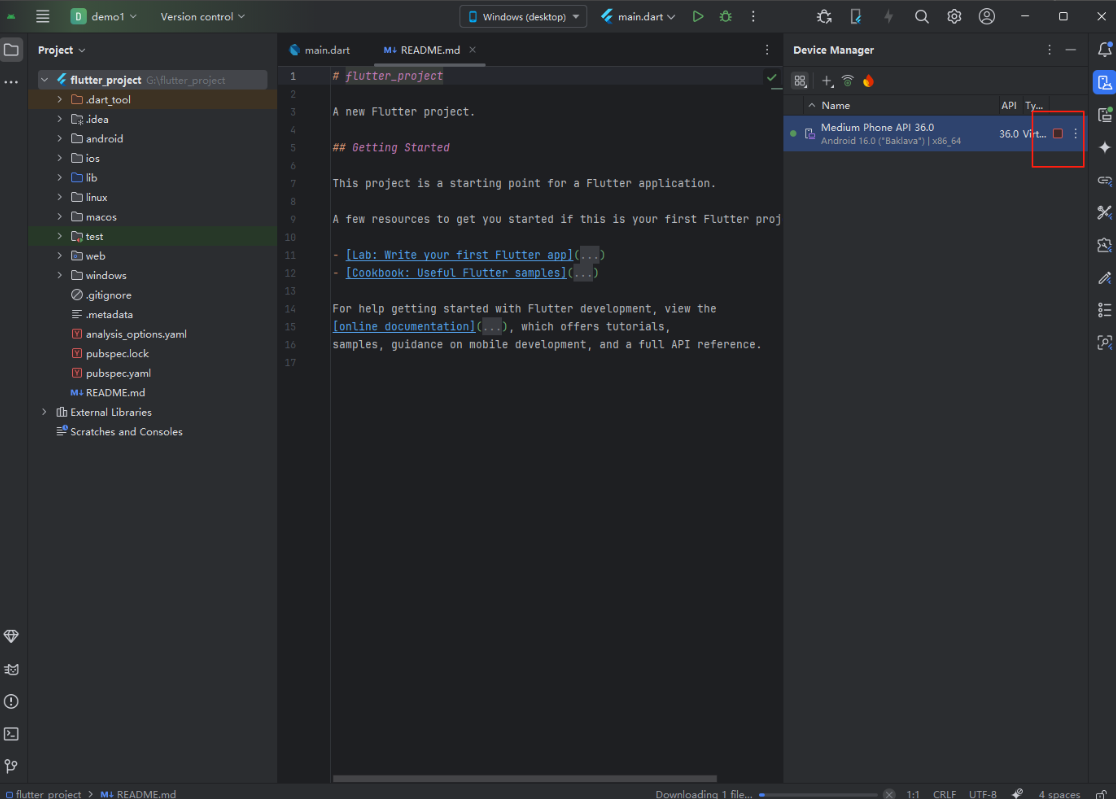Viewport: 1116px width, 799px height.
Task: Expand the lib folder
Action: [60, 178]
